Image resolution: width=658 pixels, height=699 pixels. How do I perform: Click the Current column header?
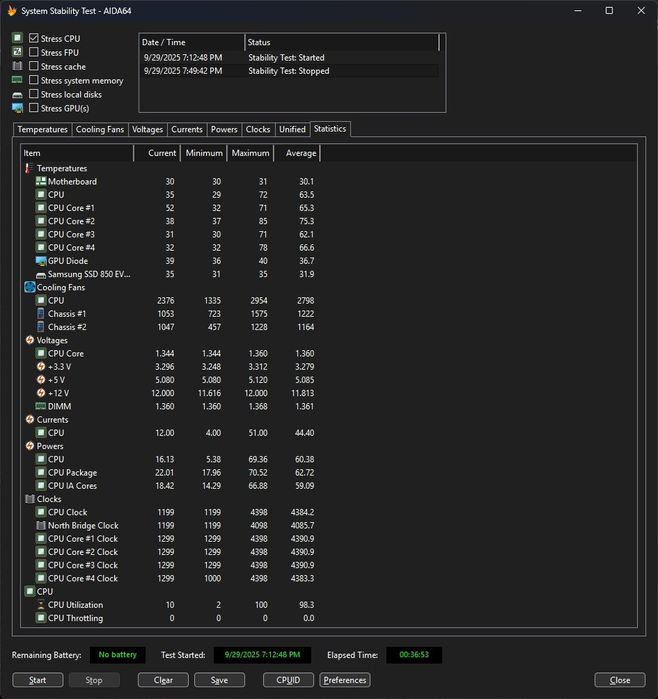tap(157, 153)
